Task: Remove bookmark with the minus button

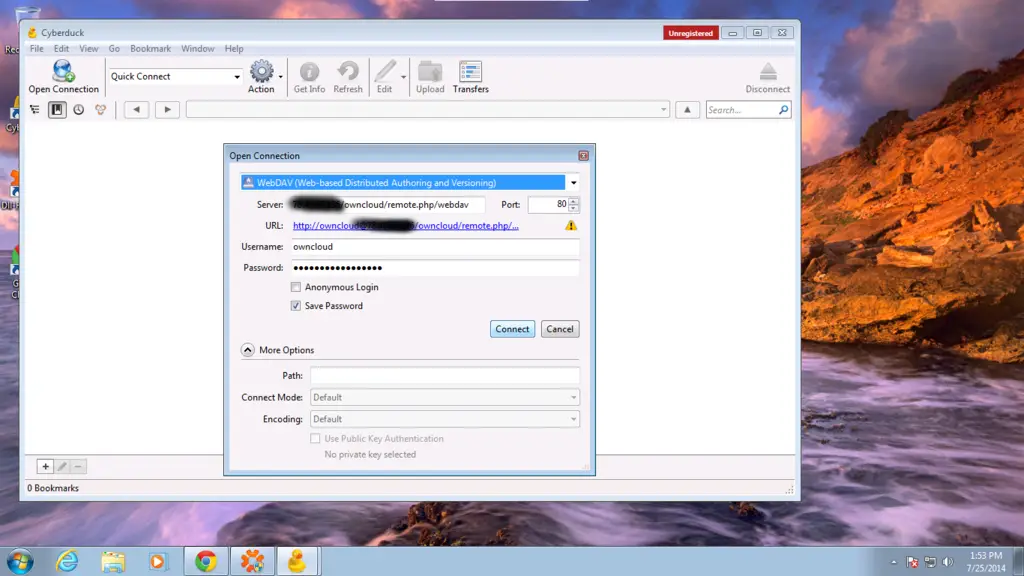Action: click(78, 466)
